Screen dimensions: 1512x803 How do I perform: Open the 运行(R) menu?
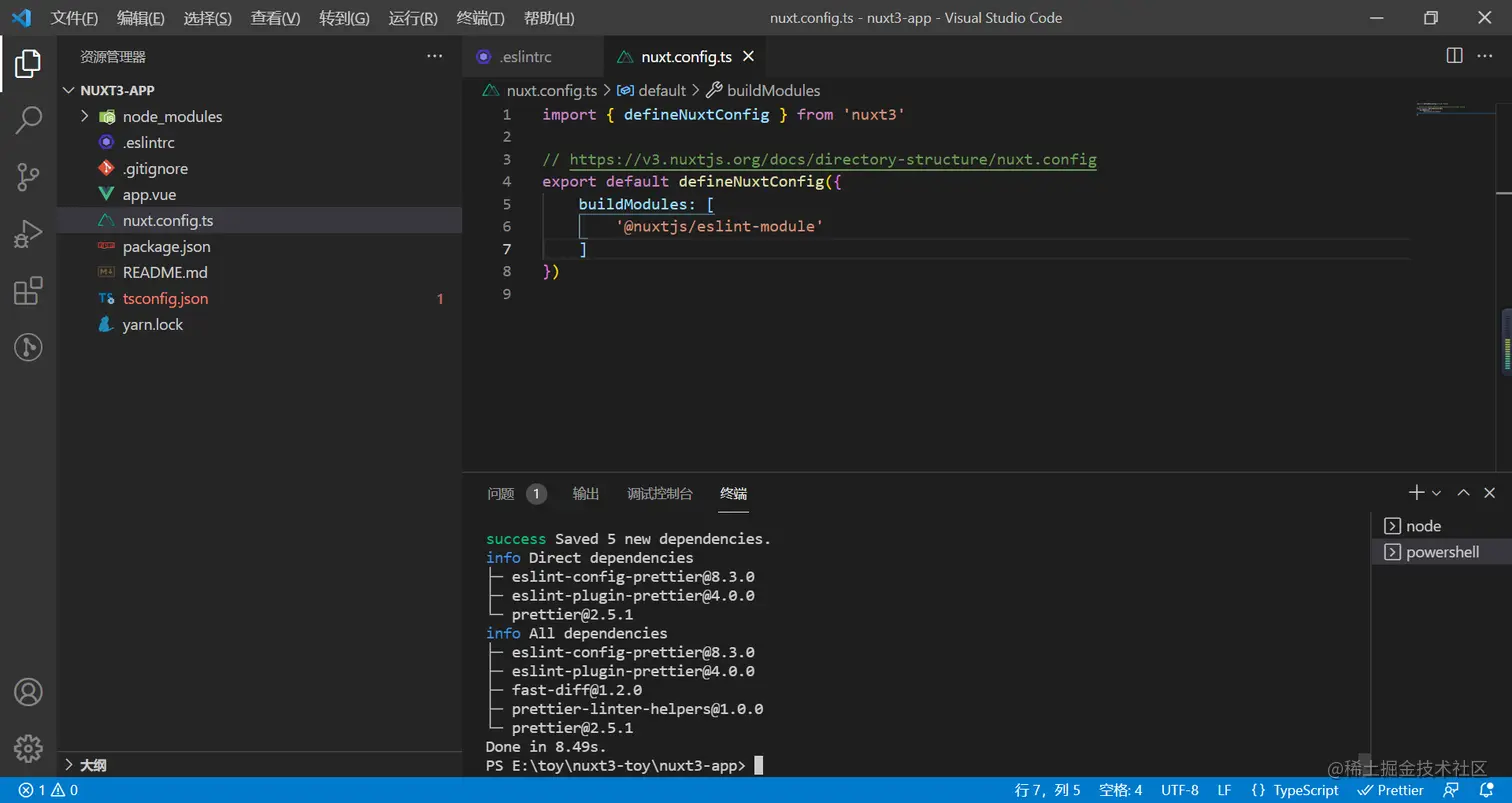[413, 18]
